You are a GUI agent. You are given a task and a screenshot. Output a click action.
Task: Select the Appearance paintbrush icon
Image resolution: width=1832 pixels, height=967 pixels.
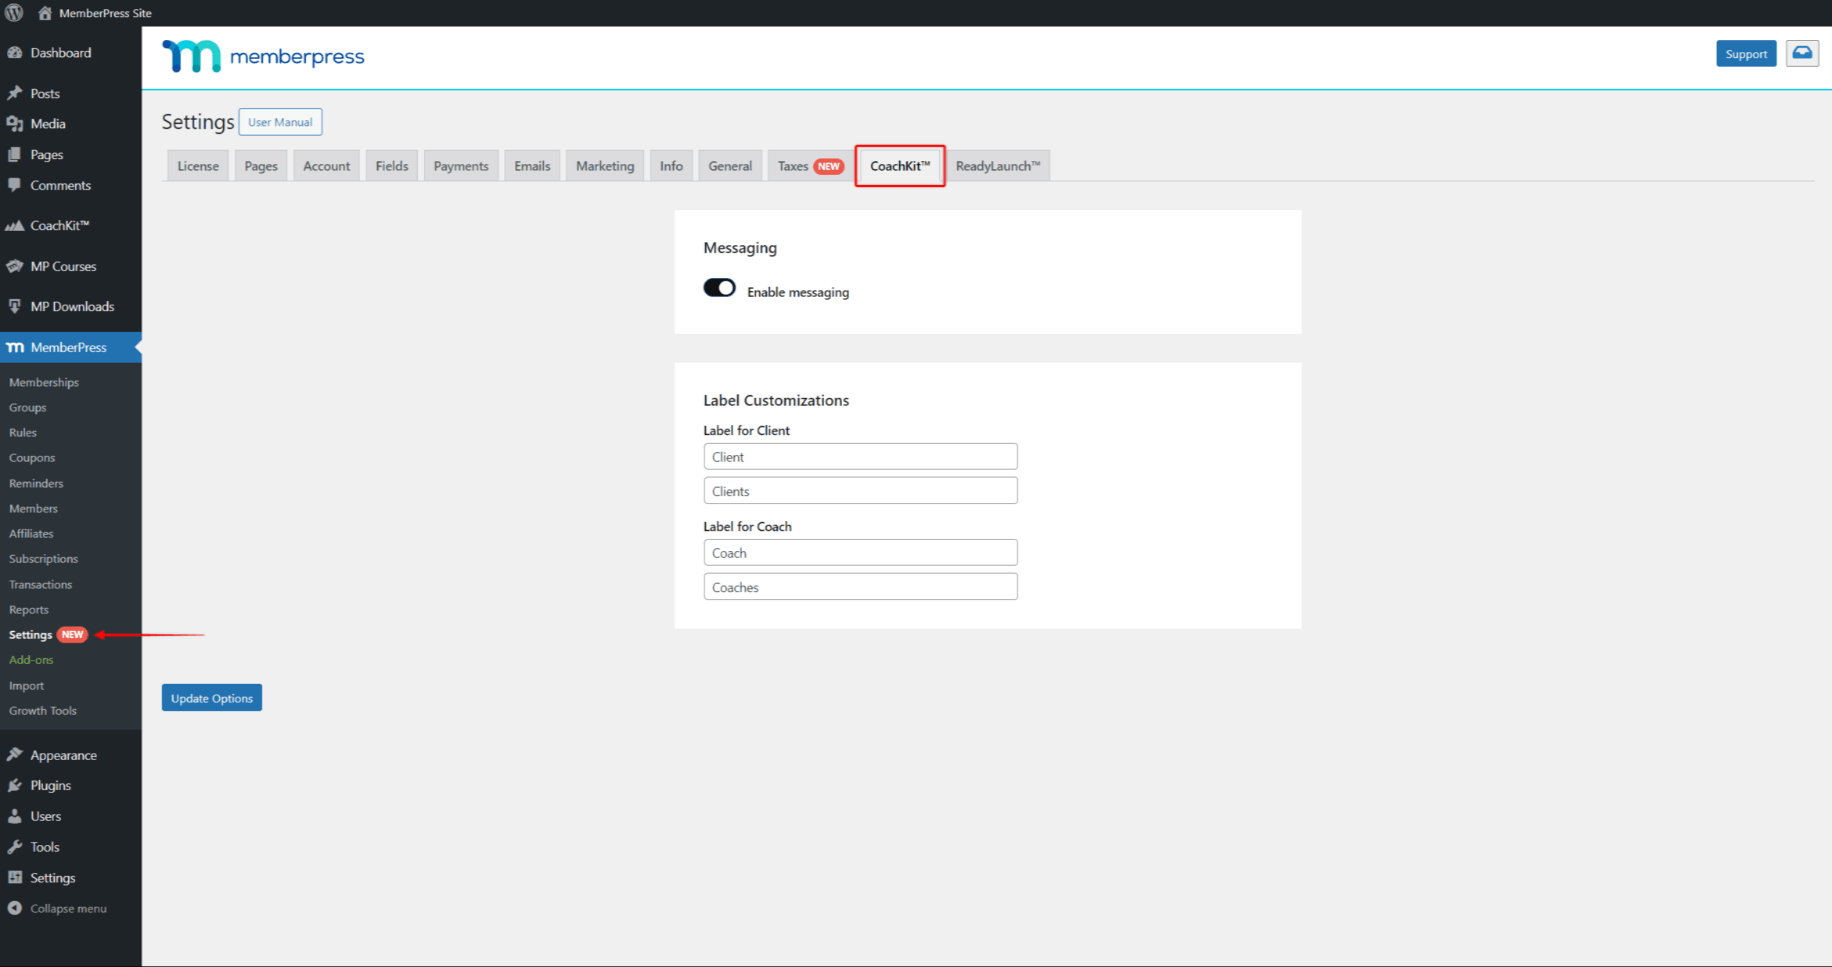point(16,754)
